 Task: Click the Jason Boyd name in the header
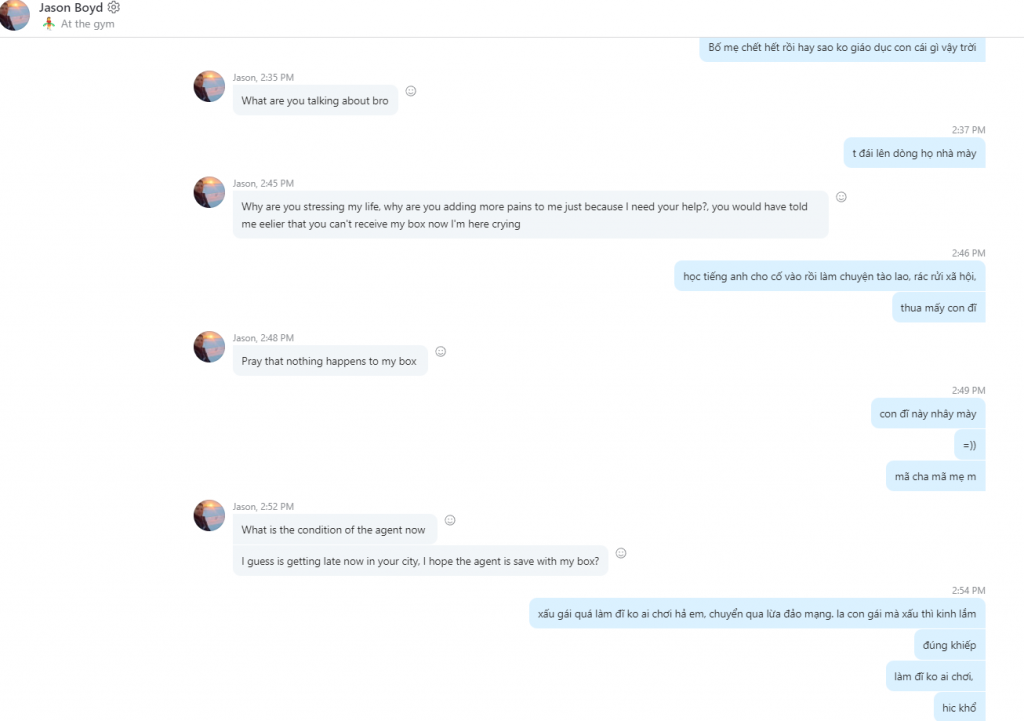(71, 8)
